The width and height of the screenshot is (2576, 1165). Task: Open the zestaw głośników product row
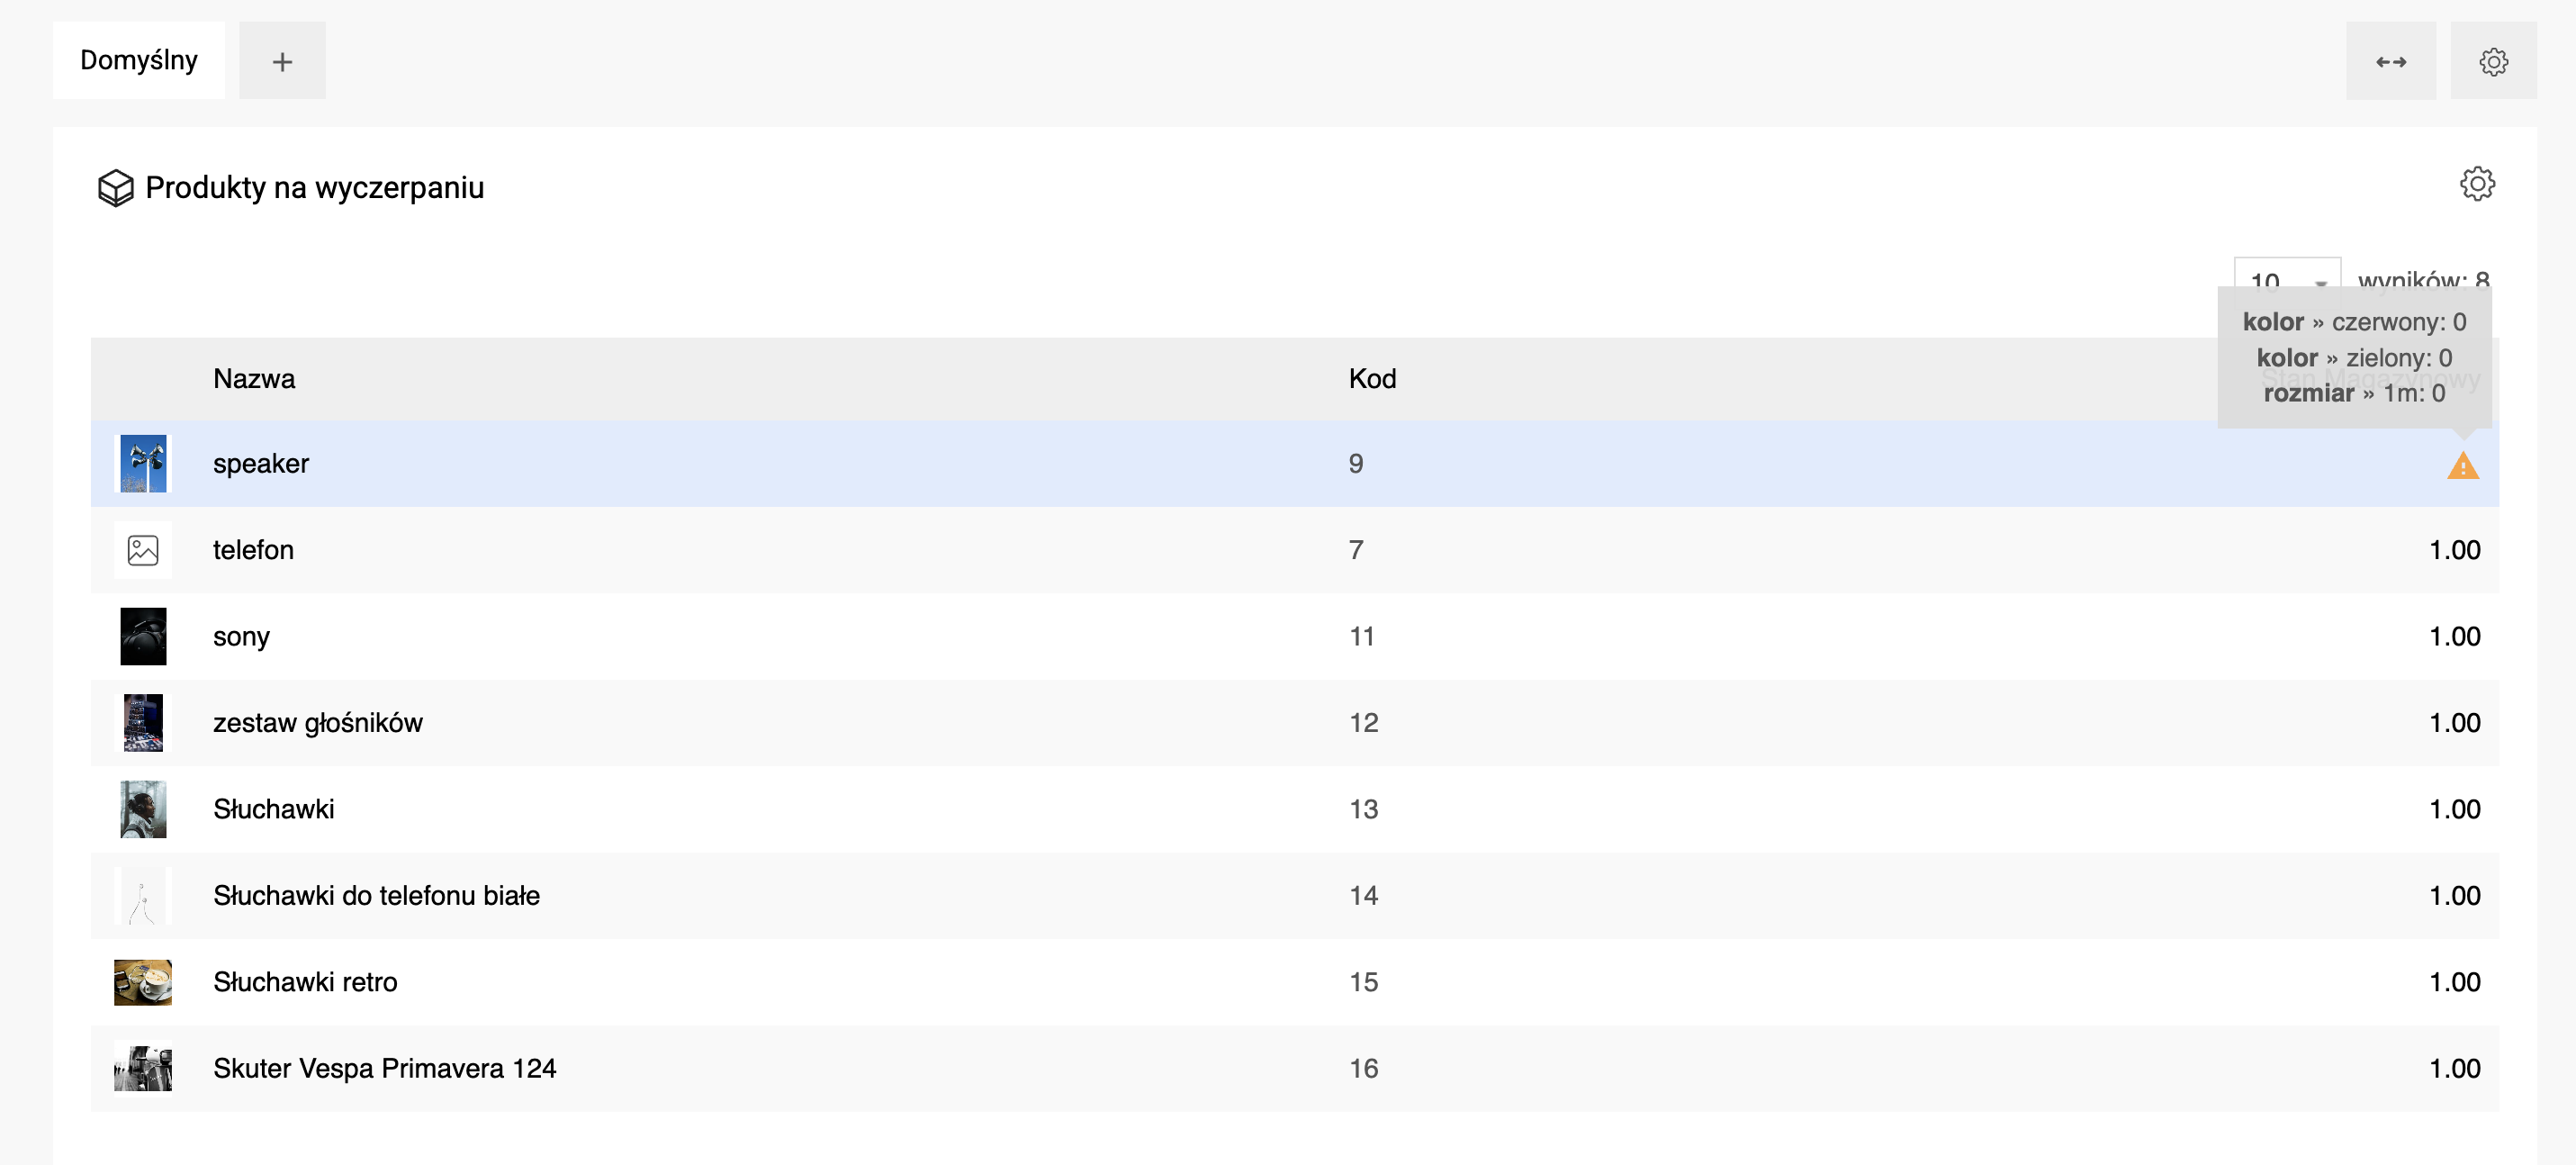pyautogui.click(x=318, y=723)
